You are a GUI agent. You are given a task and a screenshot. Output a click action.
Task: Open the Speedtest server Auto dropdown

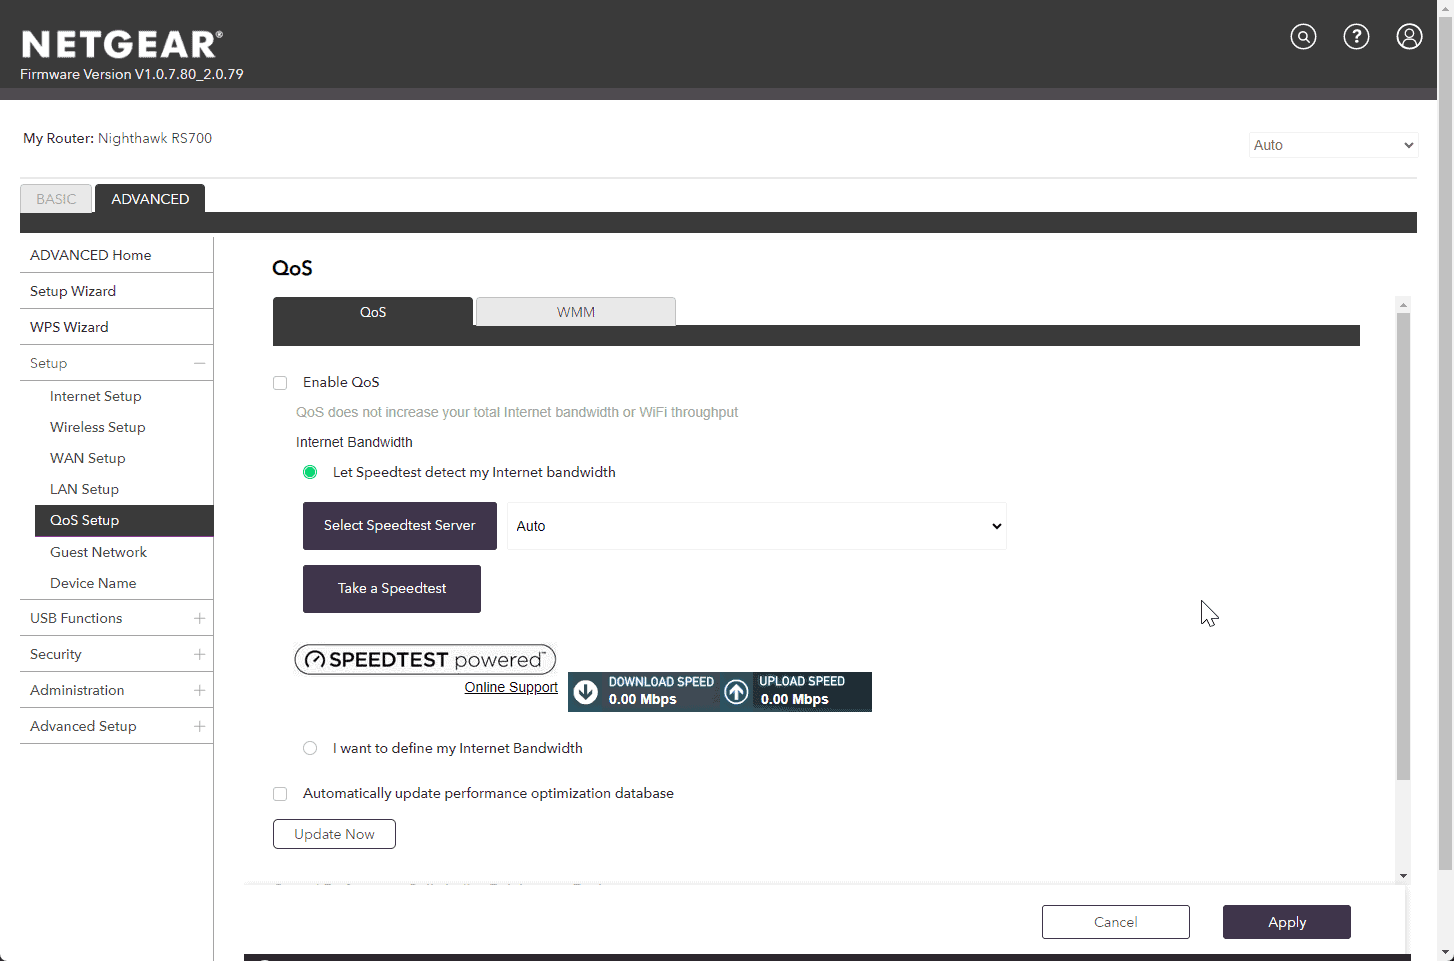(756, 526)
